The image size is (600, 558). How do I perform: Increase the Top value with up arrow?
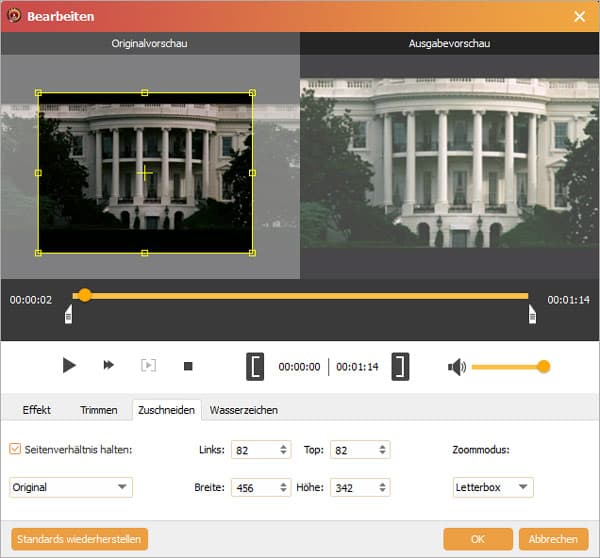(x=382, y=446)
